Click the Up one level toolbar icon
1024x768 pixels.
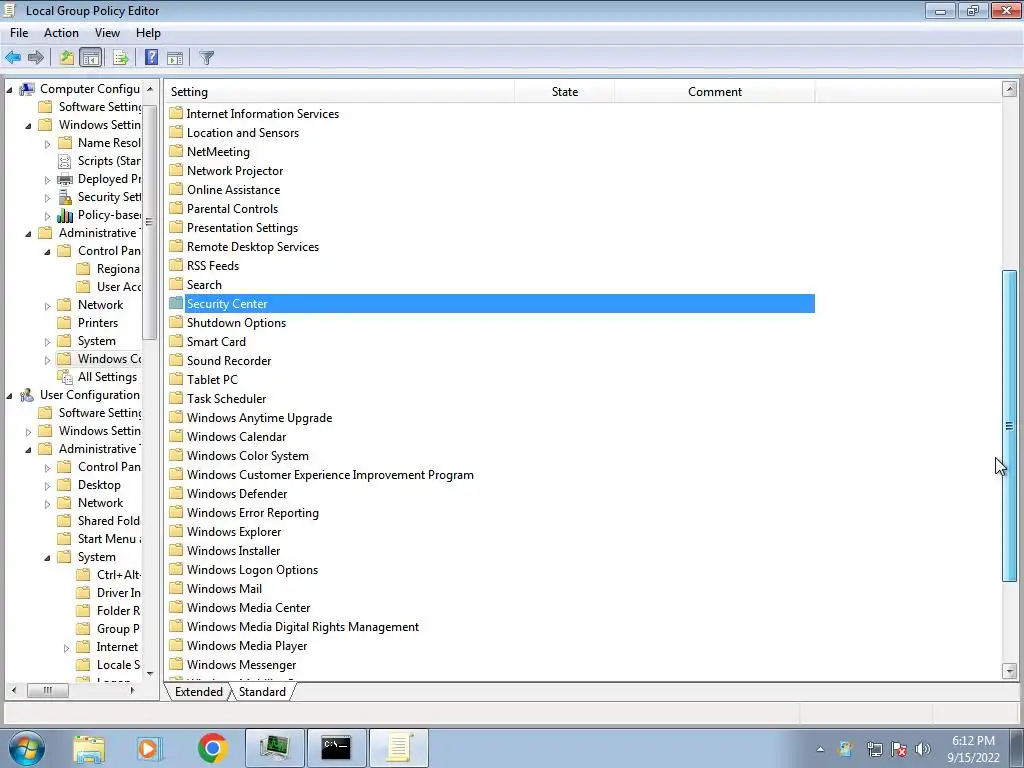pyautogui.click(x=67, y=57)
